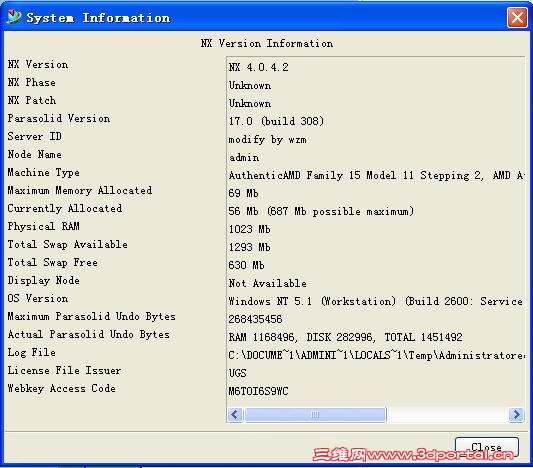Select the 'UGS' issuer value
This screenshot has height=468, width=533.
click(x=237, y=373)
